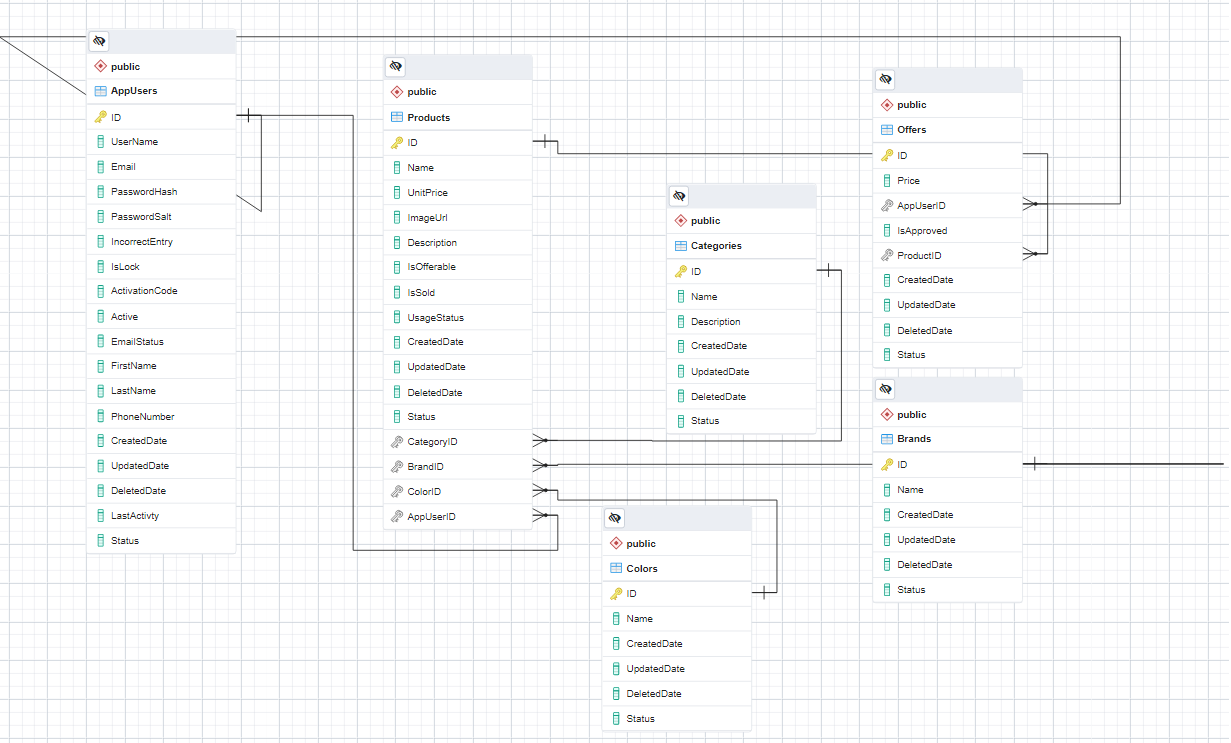This screenshot has width=1231, height=743.
Task: Click column icon beside UnitPrice
Action: coord(396,192)
